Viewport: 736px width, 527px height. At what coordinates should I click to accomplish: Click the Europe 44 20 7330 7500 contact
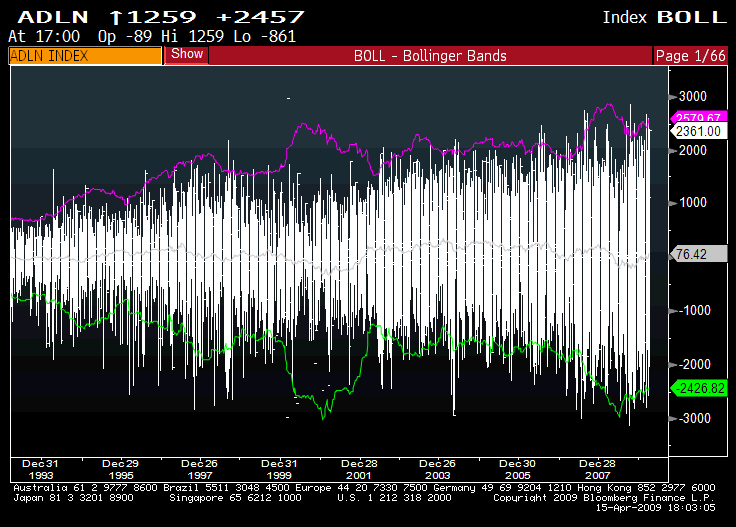click(x=359, y=488)
